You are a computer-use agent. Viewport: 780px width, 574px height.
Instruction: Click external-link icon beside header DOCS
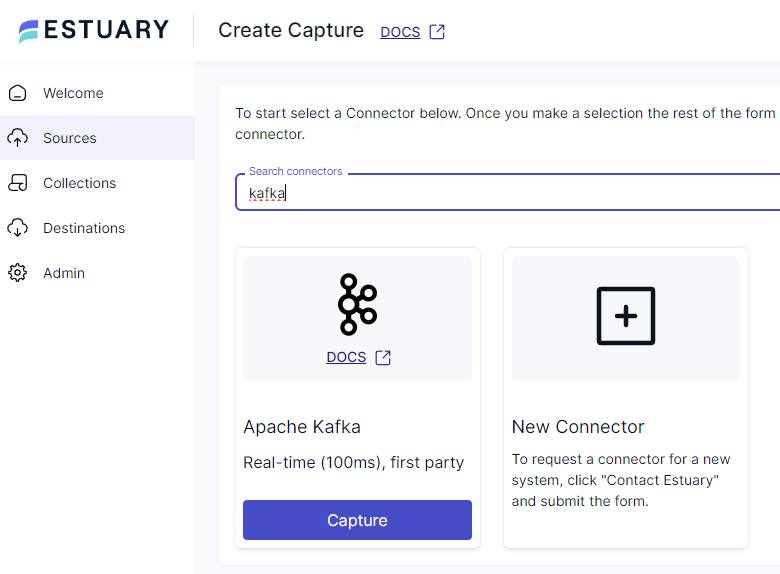tap(437, 32)
